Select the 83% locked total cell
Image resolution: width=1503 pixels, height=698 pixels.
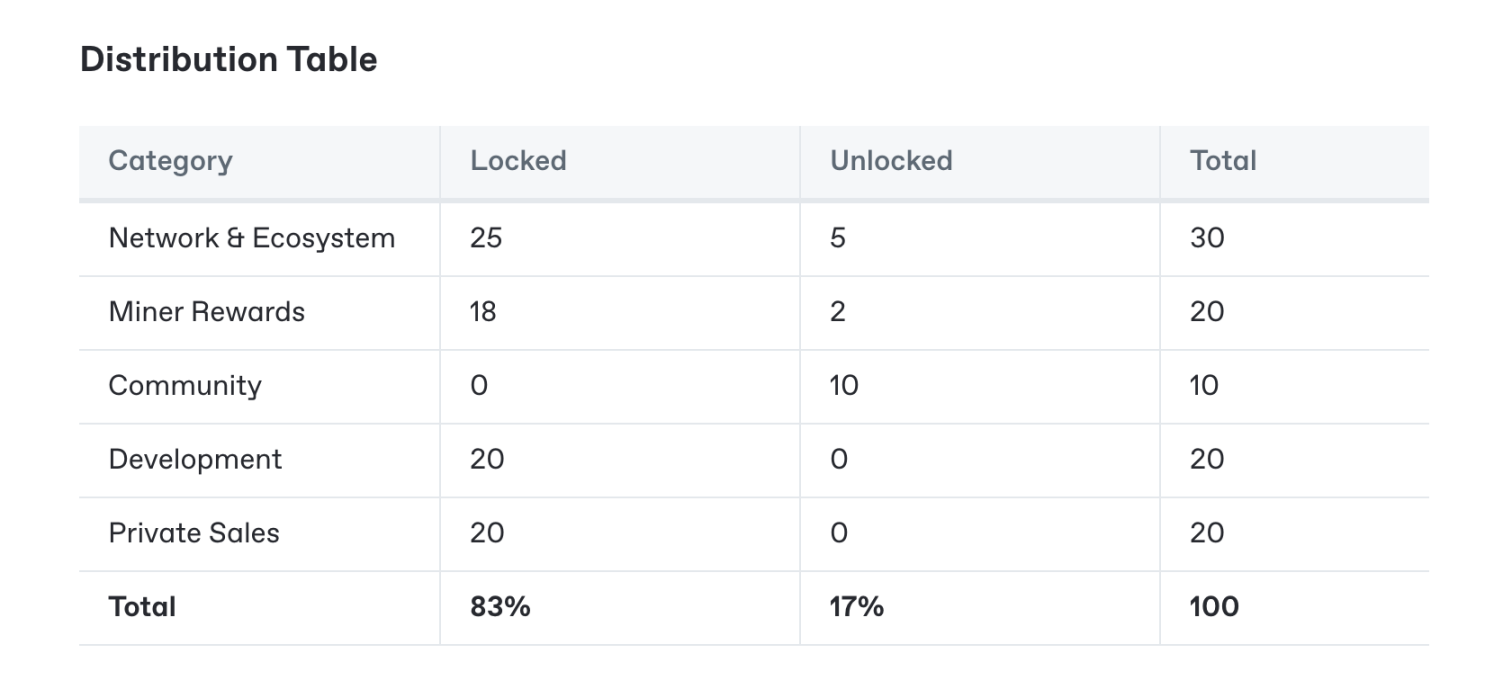click(500, 607)
